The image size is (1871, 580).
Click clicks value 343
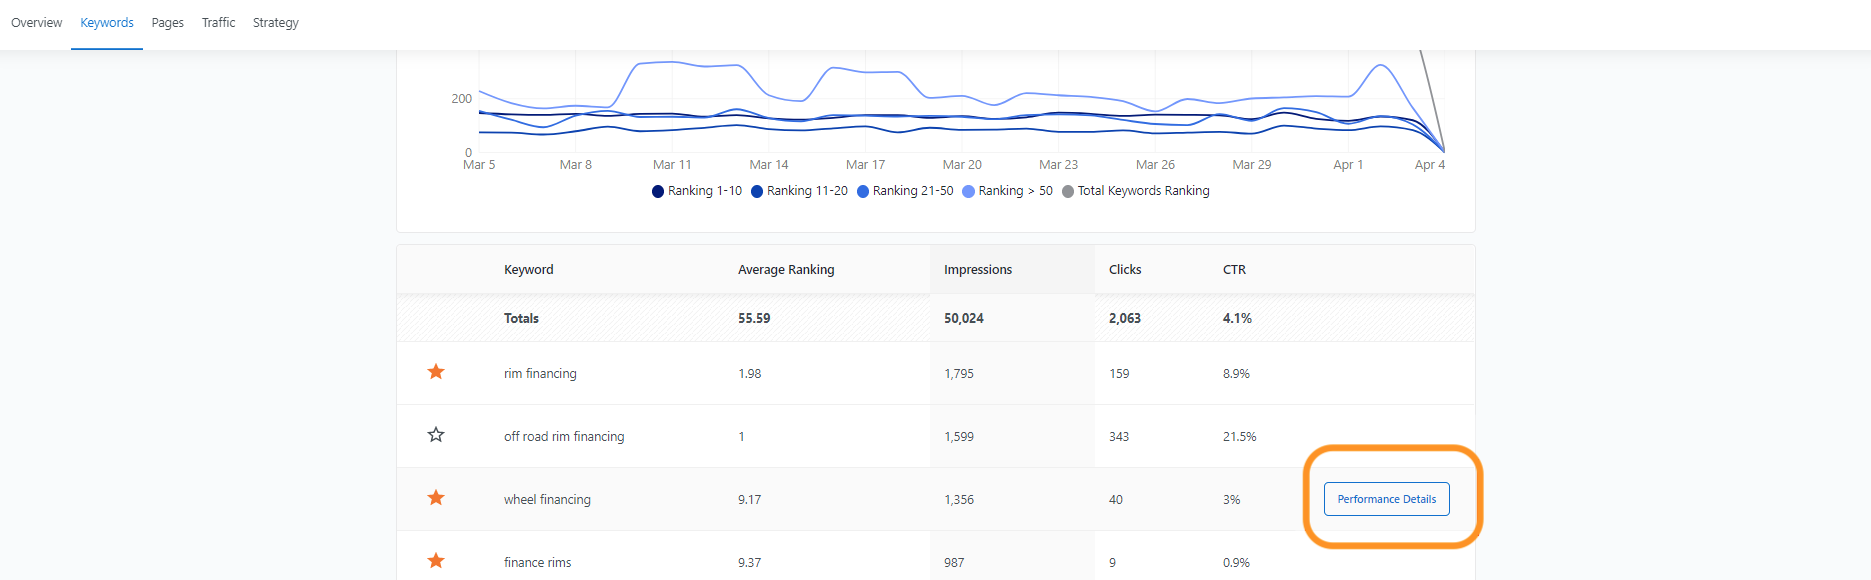click(1119, 437)
